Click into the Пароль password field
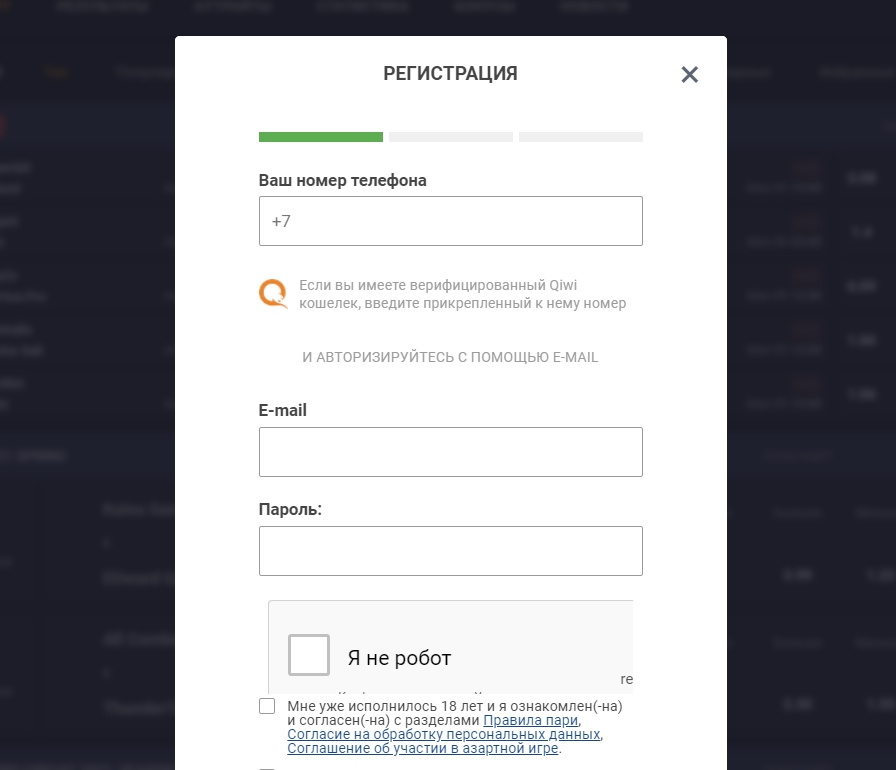 pyautogui.click(x=450, y=551)
